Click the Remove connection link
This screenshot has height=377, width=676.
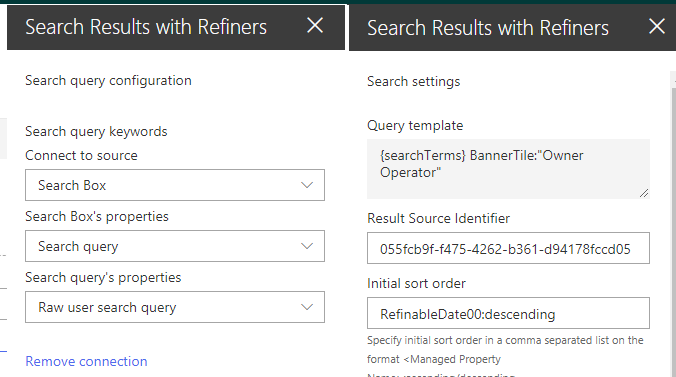point(86,361)
